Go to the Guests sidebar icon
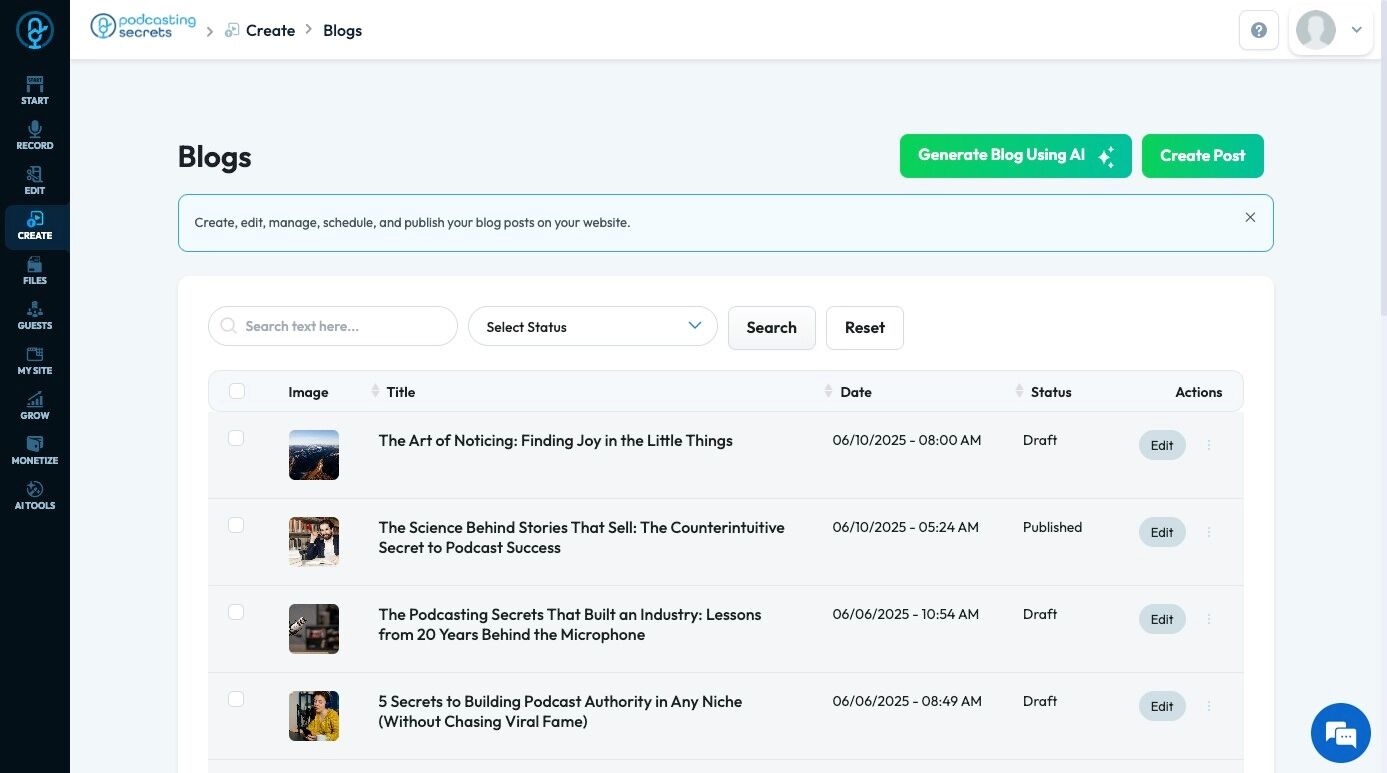The height and width of the screenshot is (773, 1387). (34, 315)
